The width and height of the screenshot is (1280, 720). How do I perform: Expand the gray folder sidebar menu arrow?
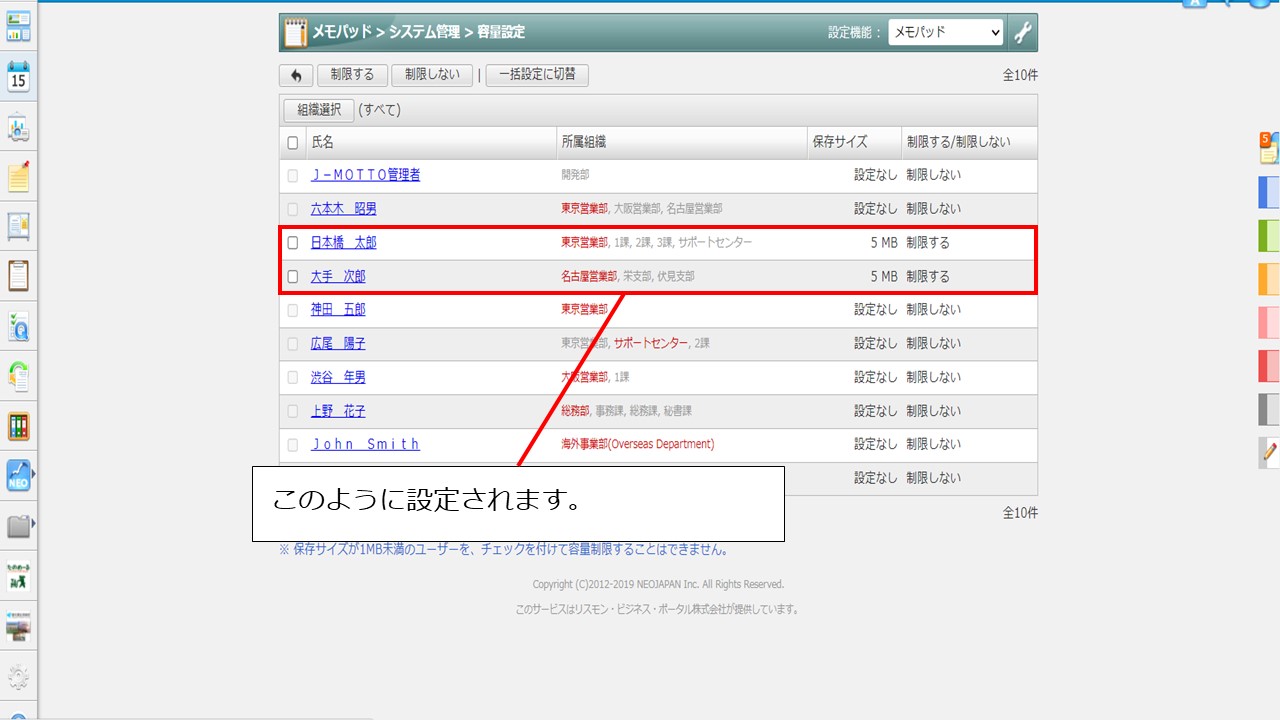33,523
